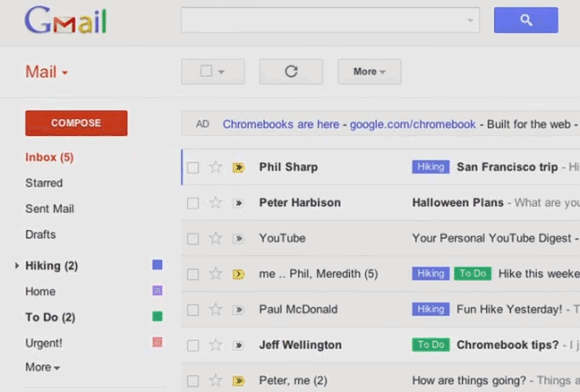This screenshot has height=392, width=580.
Task: Tick the YouTube email checkbox
Action: tap(193, 239)
